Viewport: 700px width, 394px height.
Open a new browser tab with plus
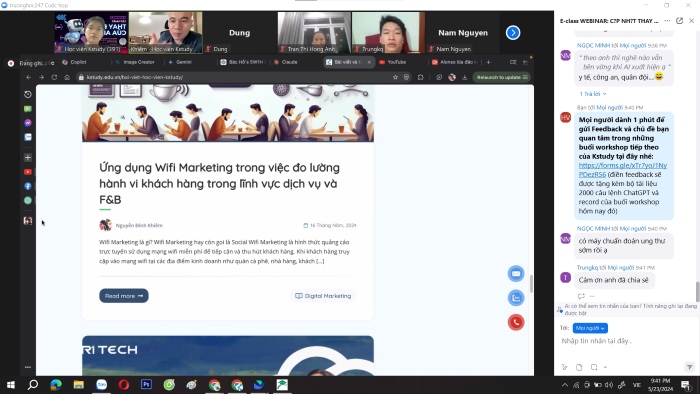point(488,62)
